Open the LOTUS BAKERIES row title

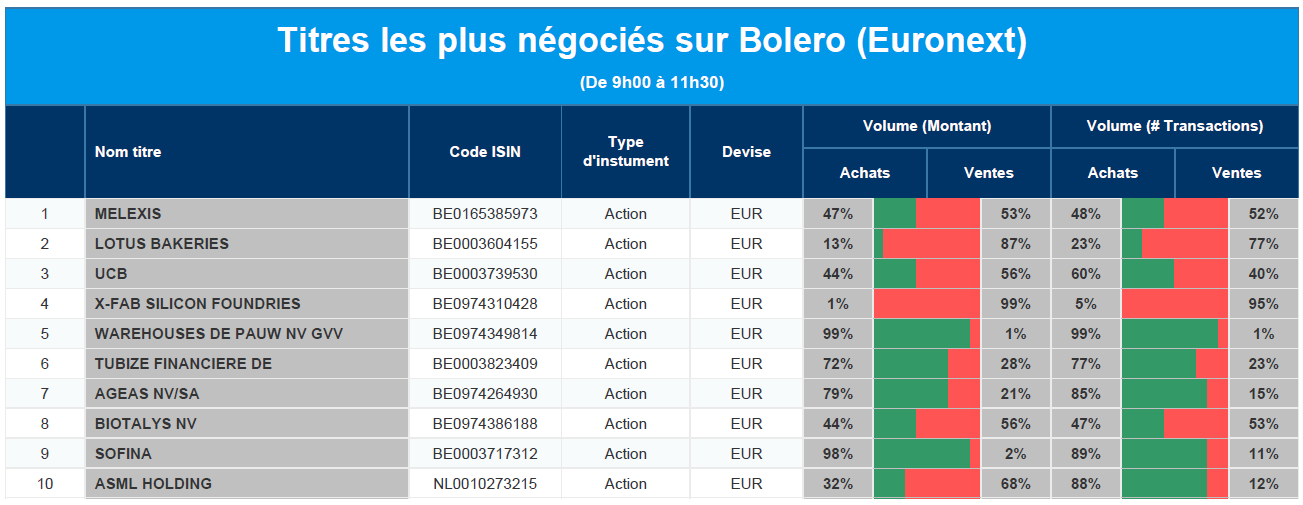tap(162, 244)
